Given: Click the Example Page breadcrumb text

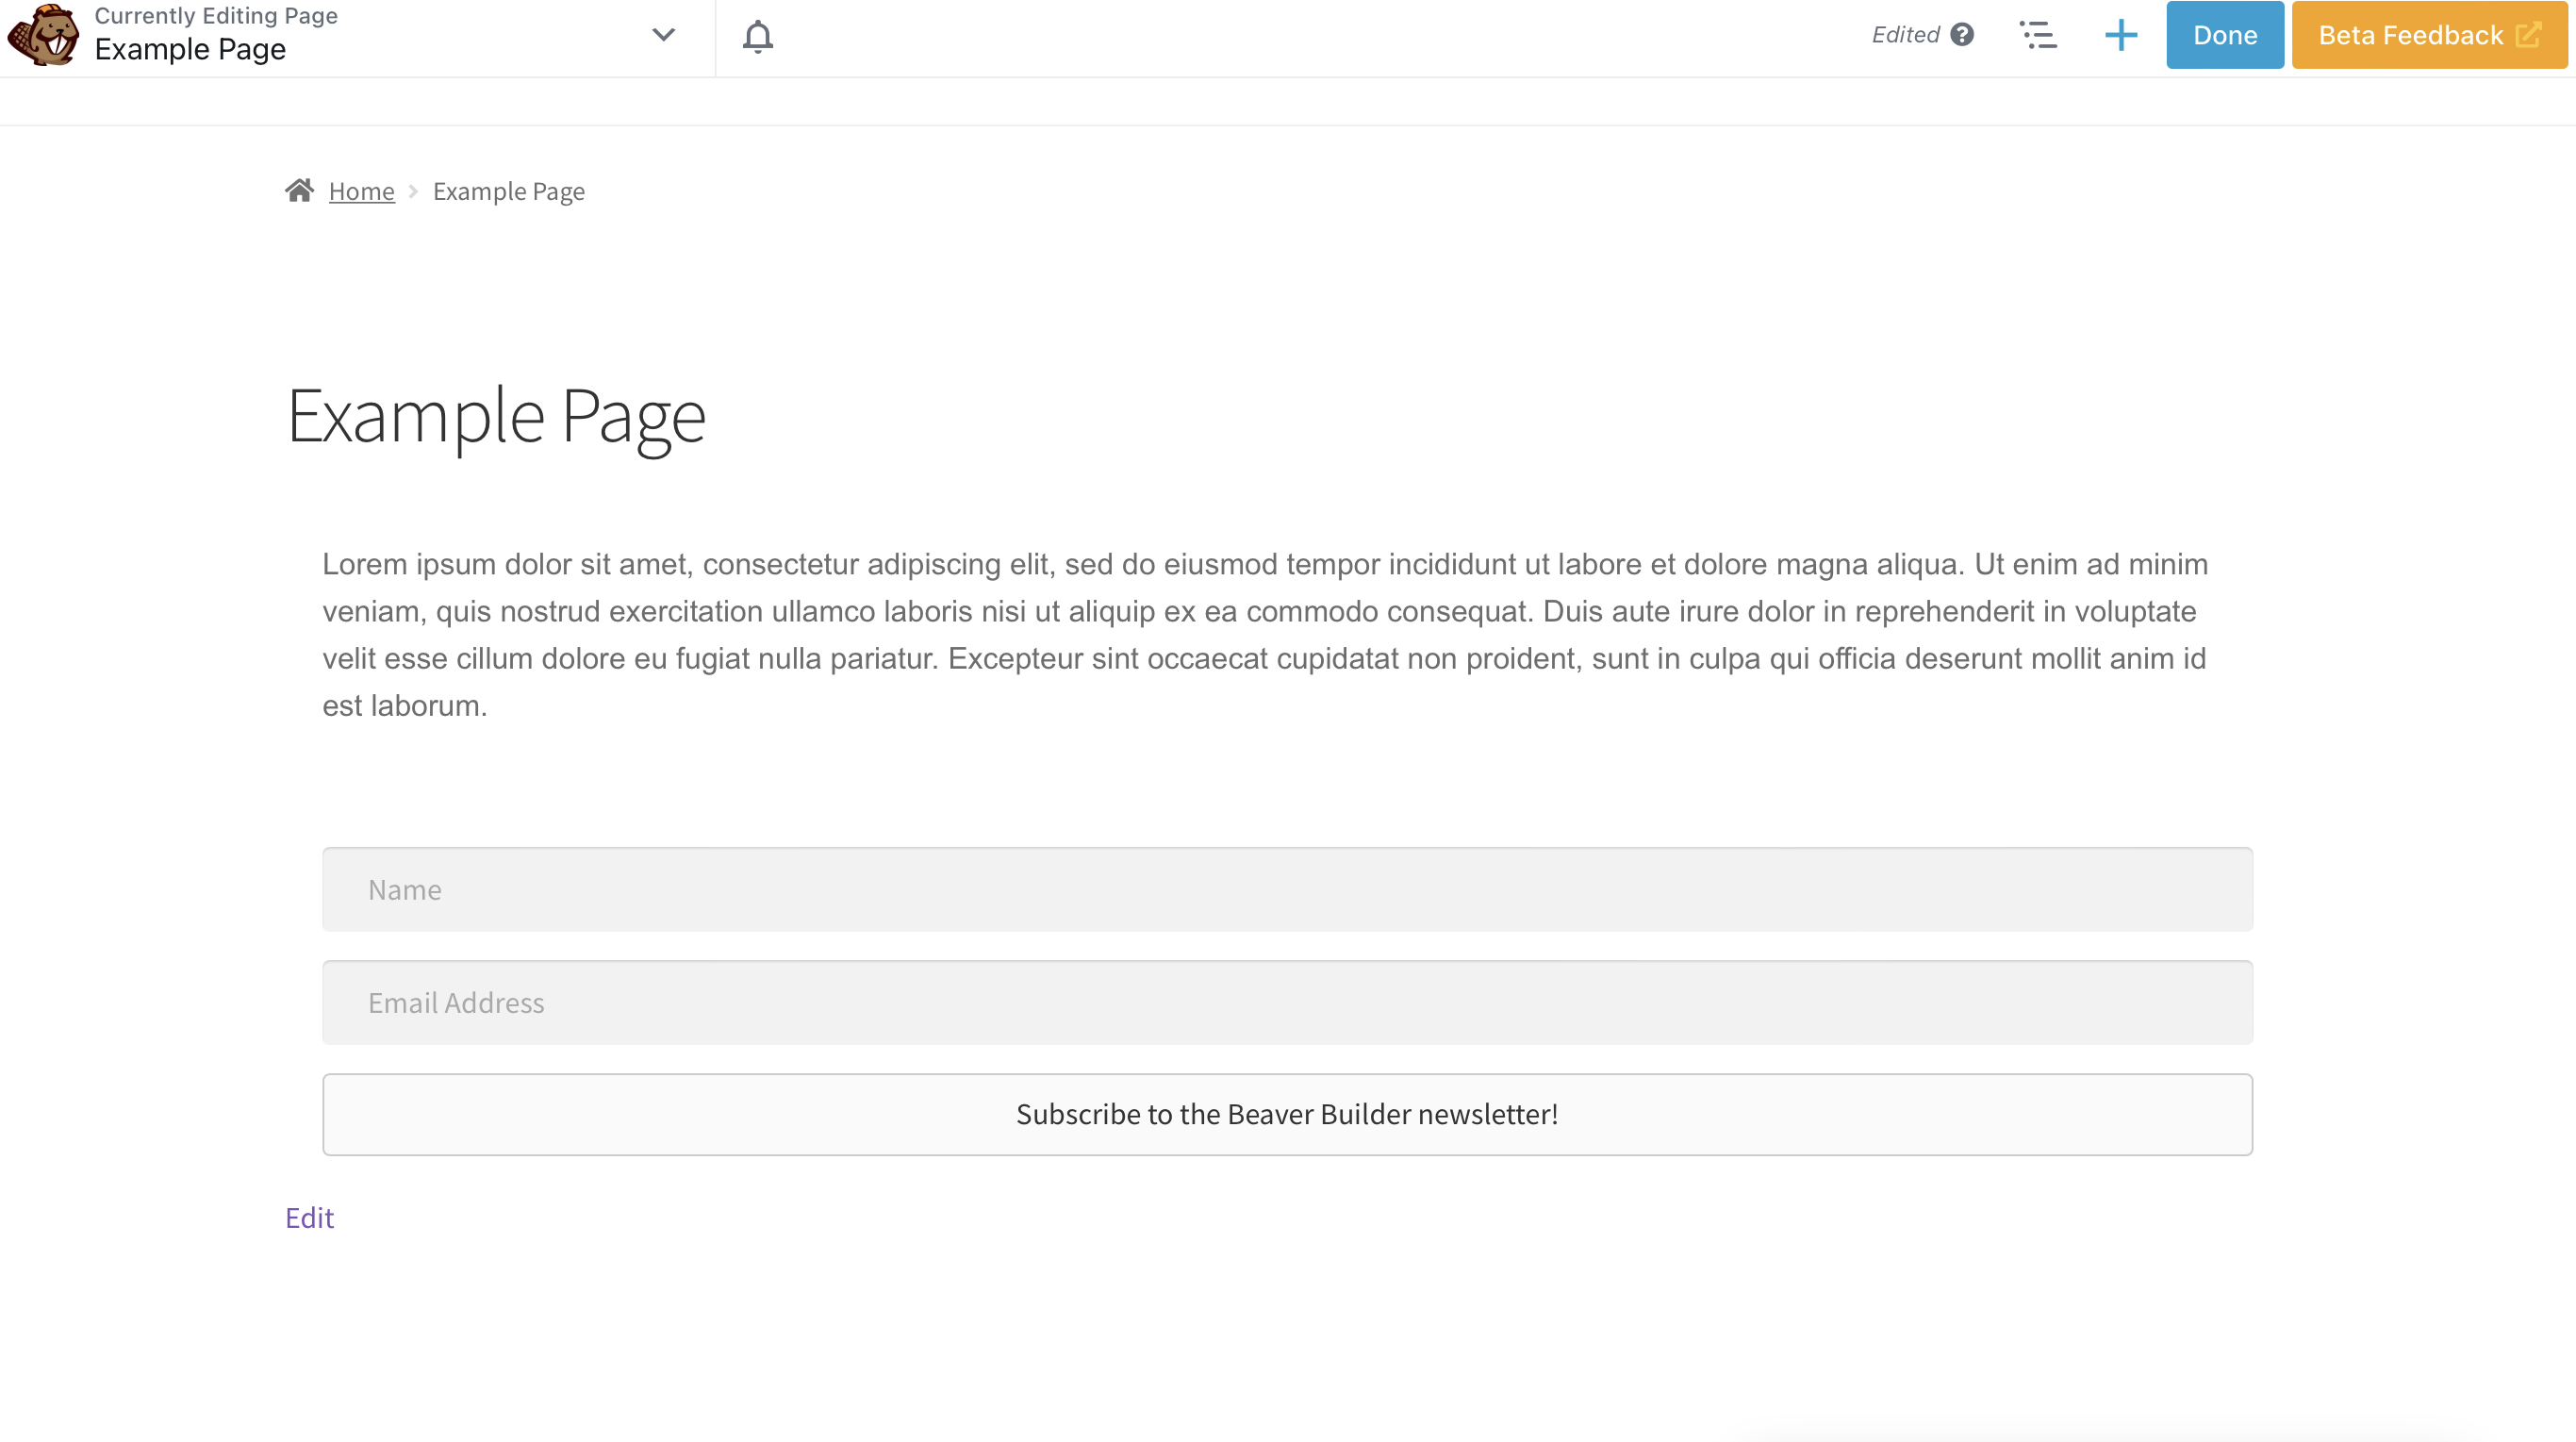Looking at the screenshot, I should pyautogui.click(x=508, y=191).
